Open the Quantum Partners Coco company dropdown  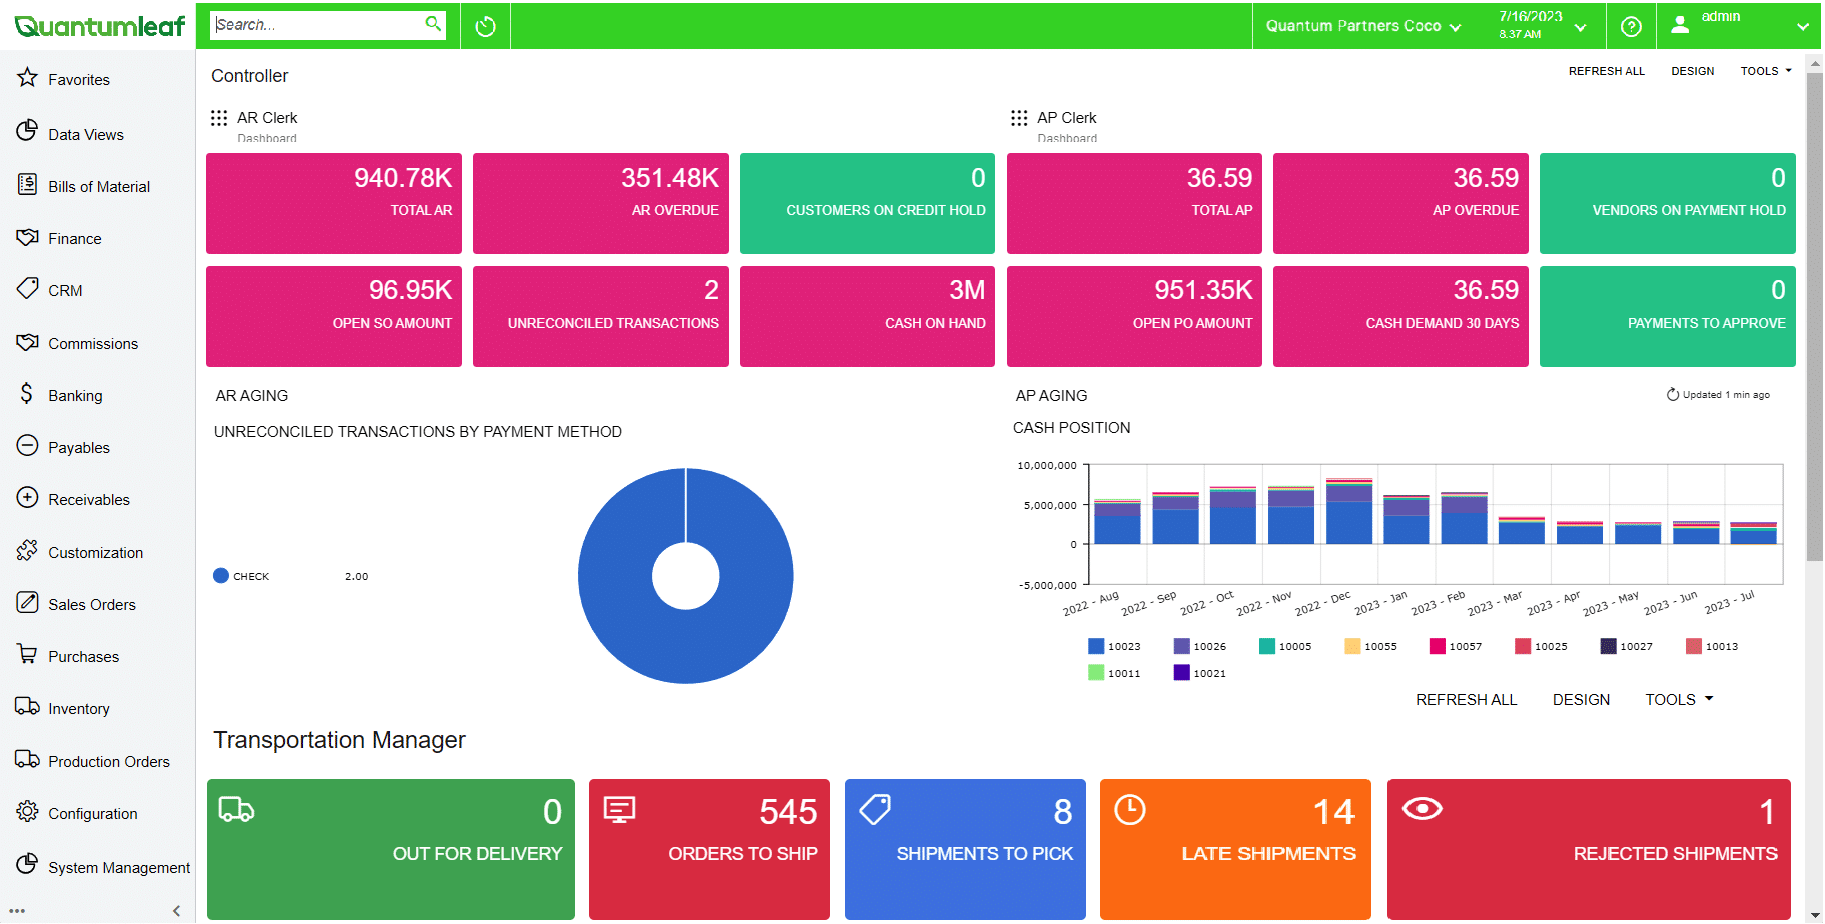click(x=1363, y=26)
